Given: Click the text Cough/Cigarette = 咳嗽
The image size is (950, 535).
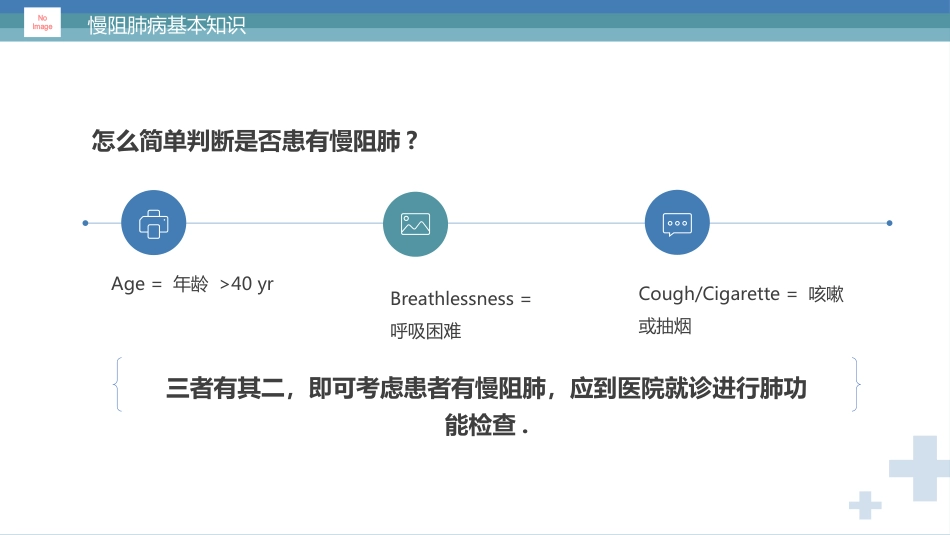Looking at the screenshot, I should point(741,294).
